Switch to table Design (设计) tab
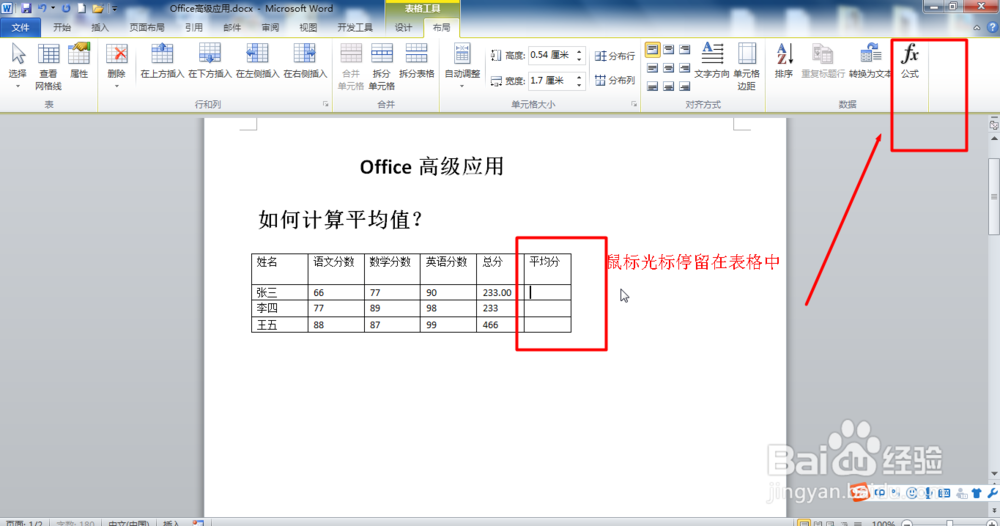Viewport: 1000px width, 526px height. coord(403,27)
